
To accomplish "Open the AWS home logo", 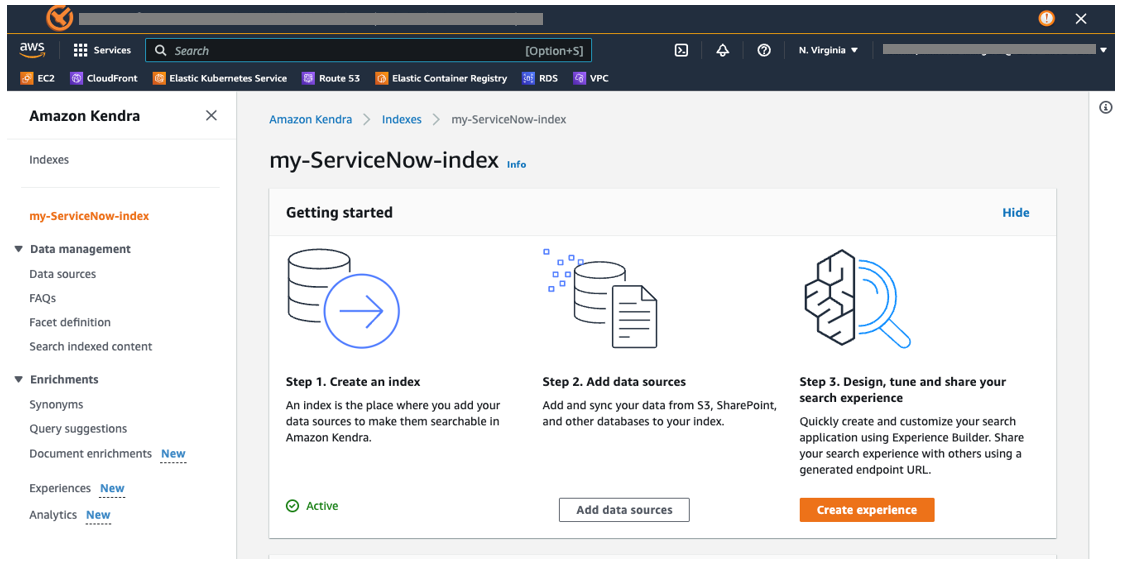I will [32, 49].
